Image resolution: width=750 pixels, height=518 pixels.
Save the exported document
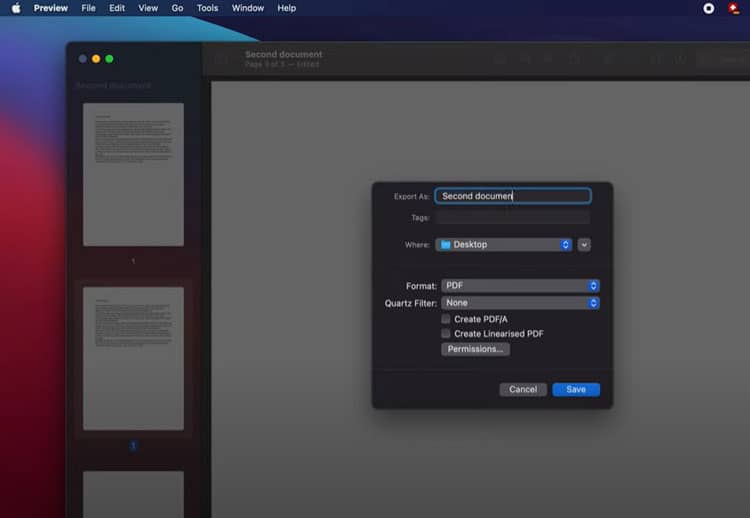[x=576, y=389]
